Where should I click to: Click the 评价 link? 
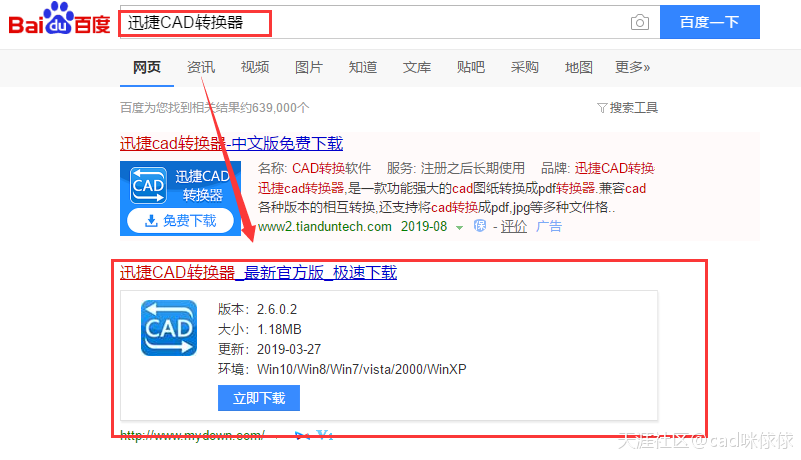514,226
